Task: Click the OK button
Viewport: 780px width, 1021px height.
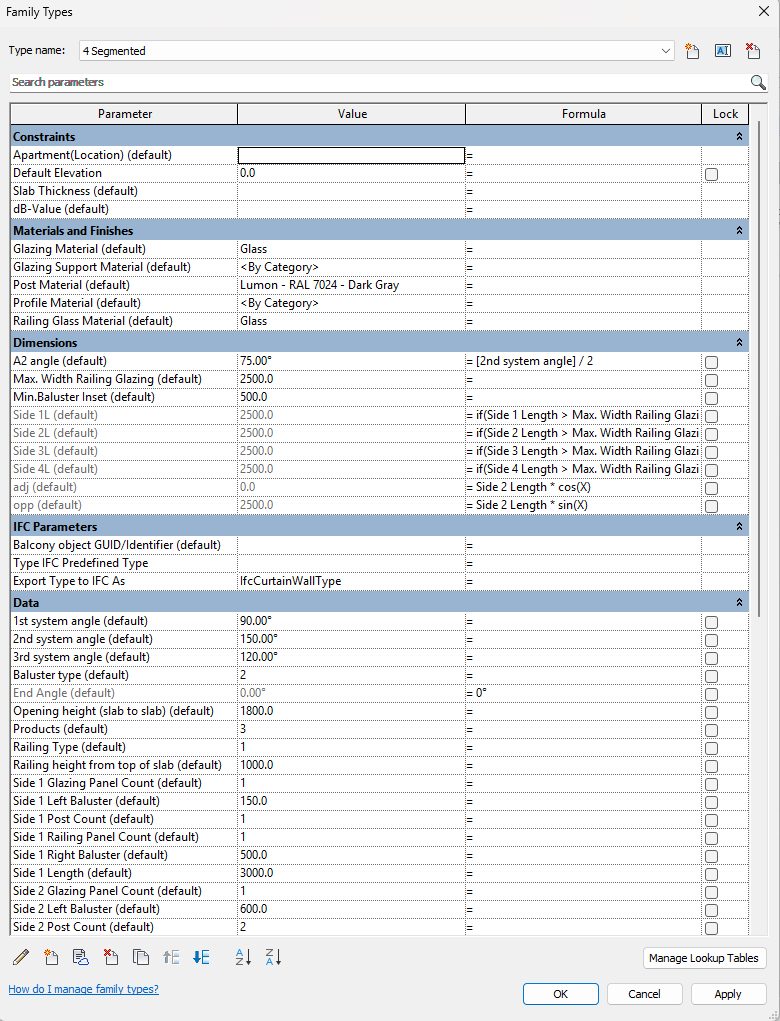Action: point(561,994)
